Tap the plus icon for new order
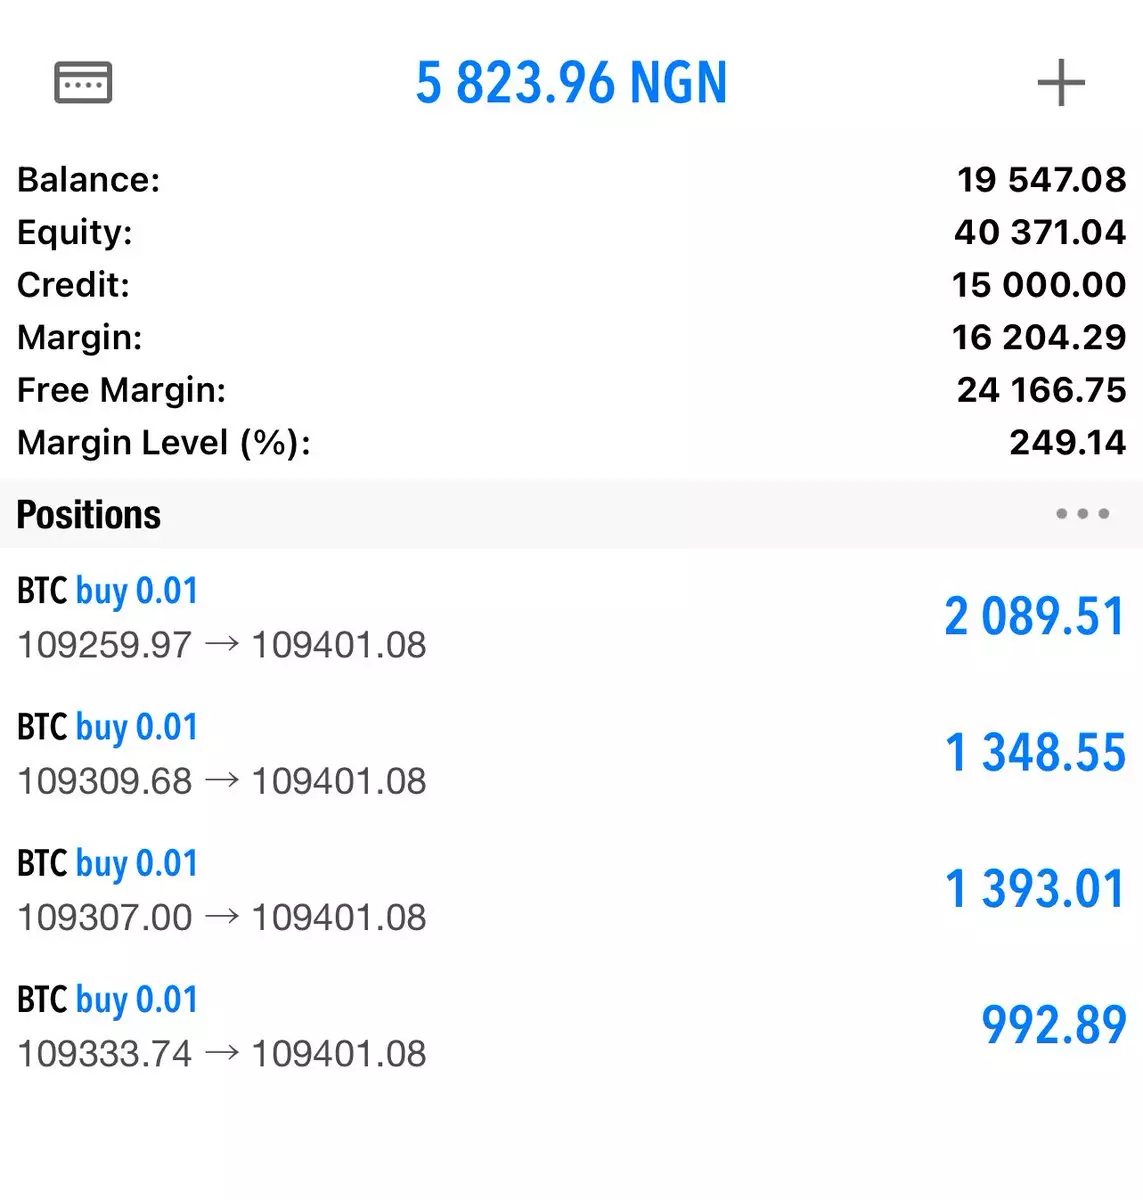This screenshot has width=1143, height=1200. pyautogui.click(x=1061, y=82)
